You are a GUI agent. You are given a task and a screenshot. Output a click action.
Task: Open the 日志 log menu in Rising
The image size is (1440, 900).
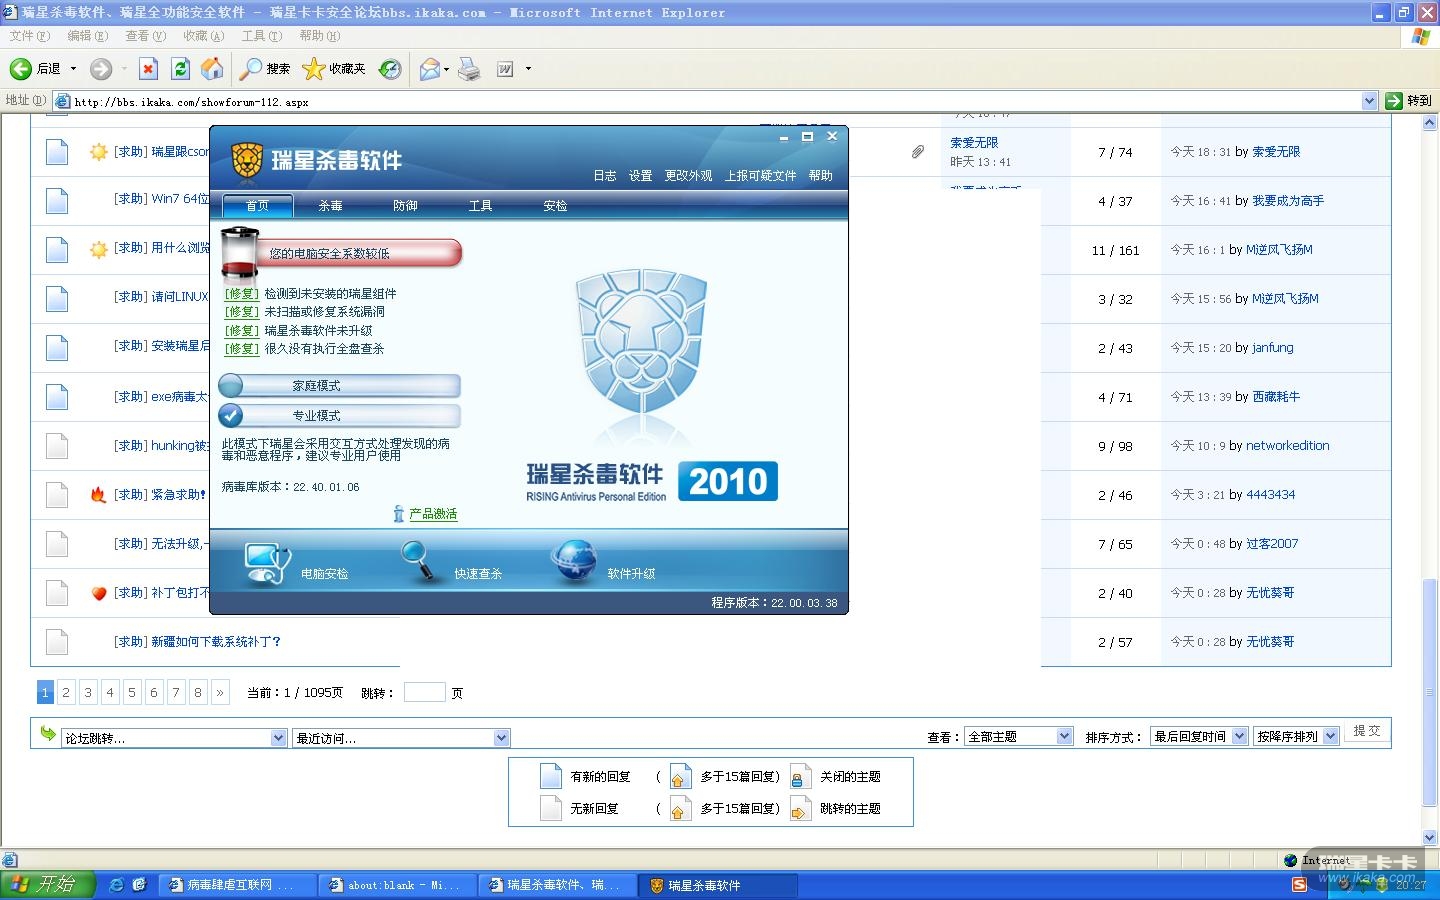coord(605,176)
